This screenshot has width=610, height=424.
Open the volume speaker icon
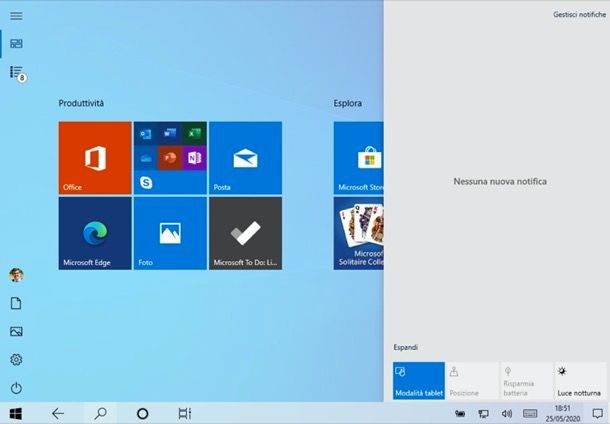pos(506,413)
